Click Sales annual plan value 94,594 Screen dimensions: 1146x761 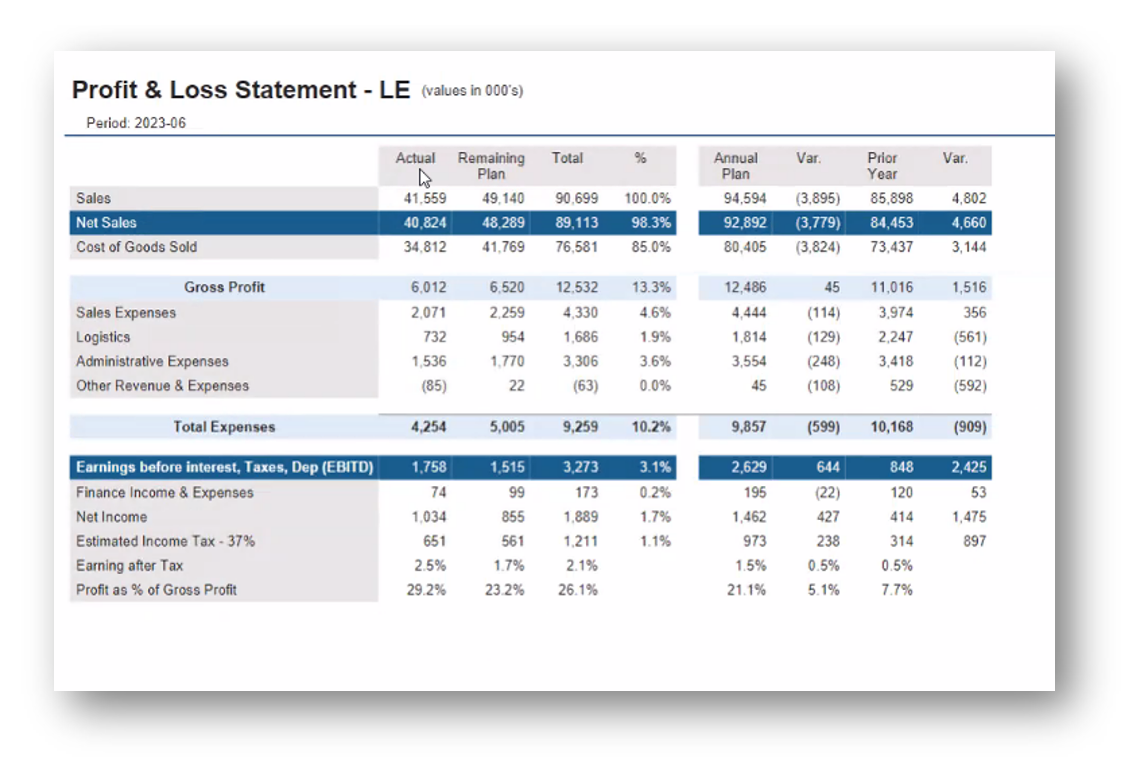pyautogui.click(x=745, y=198)
